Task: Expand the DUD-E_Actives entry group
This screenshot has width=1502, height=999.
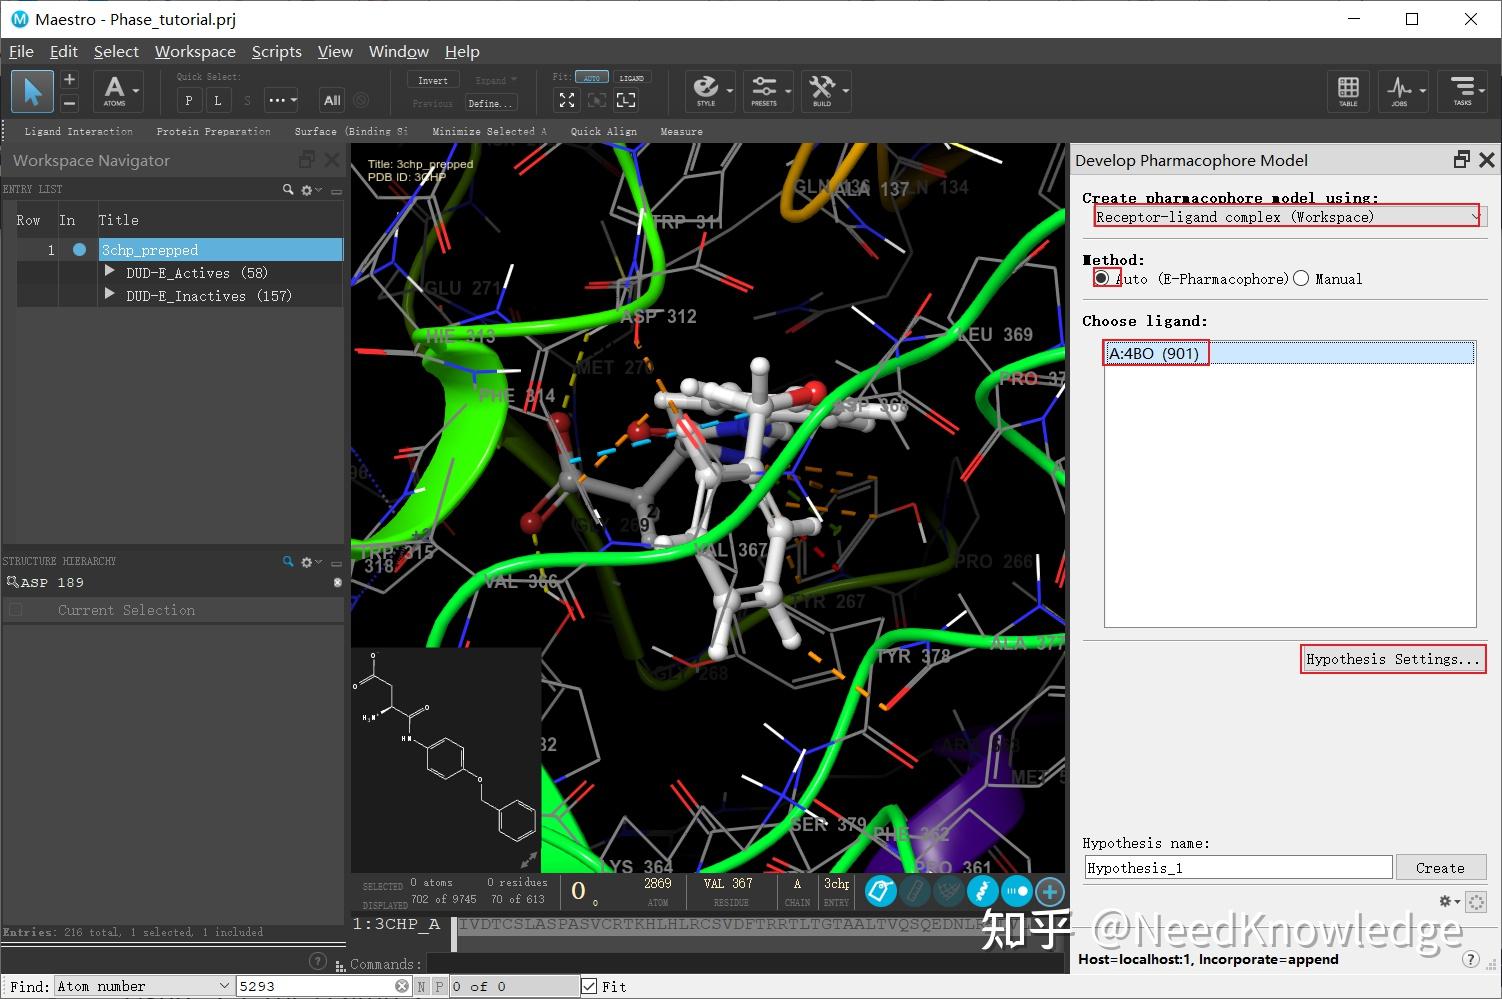Action: [109, 271]
